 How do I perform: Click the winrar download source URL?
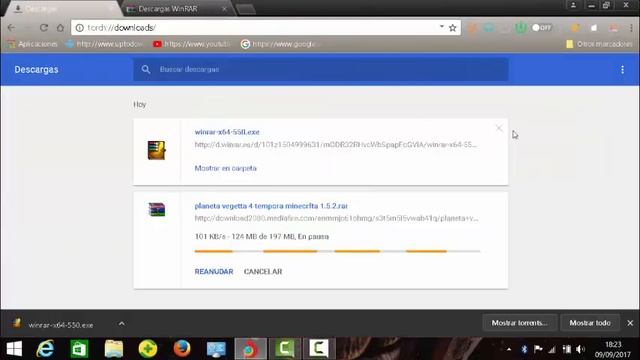[x=336, y=144]
